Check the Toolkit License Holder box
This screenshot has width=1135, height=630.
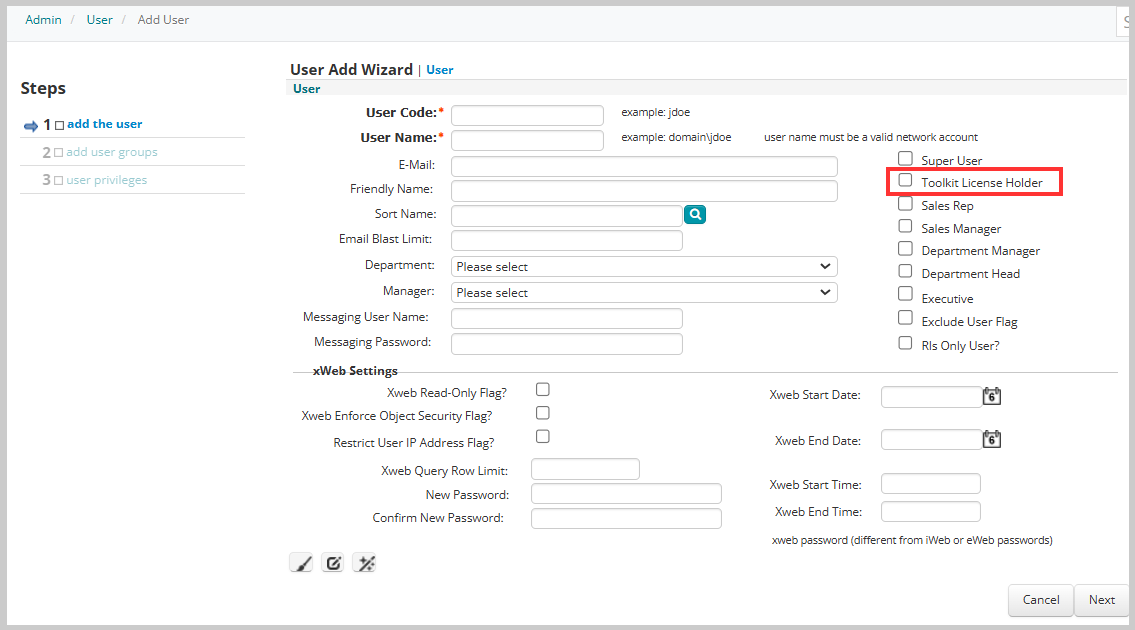tap(905, 180)
